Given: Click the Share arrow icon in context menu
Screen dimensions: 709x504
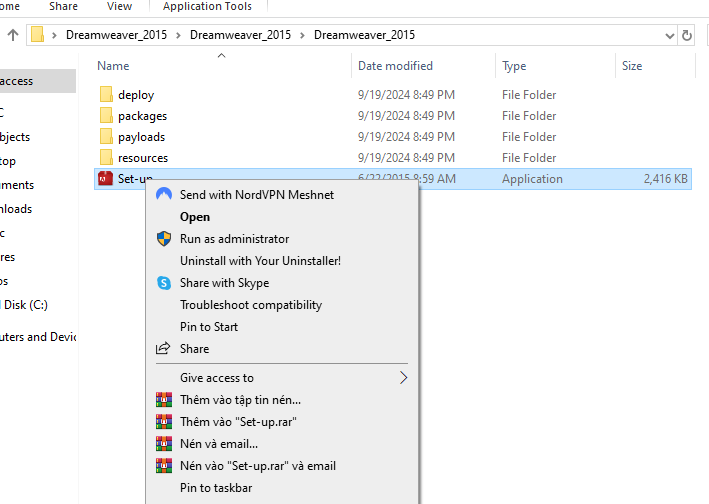Looking at the screenshot, I should click(163, 348).
